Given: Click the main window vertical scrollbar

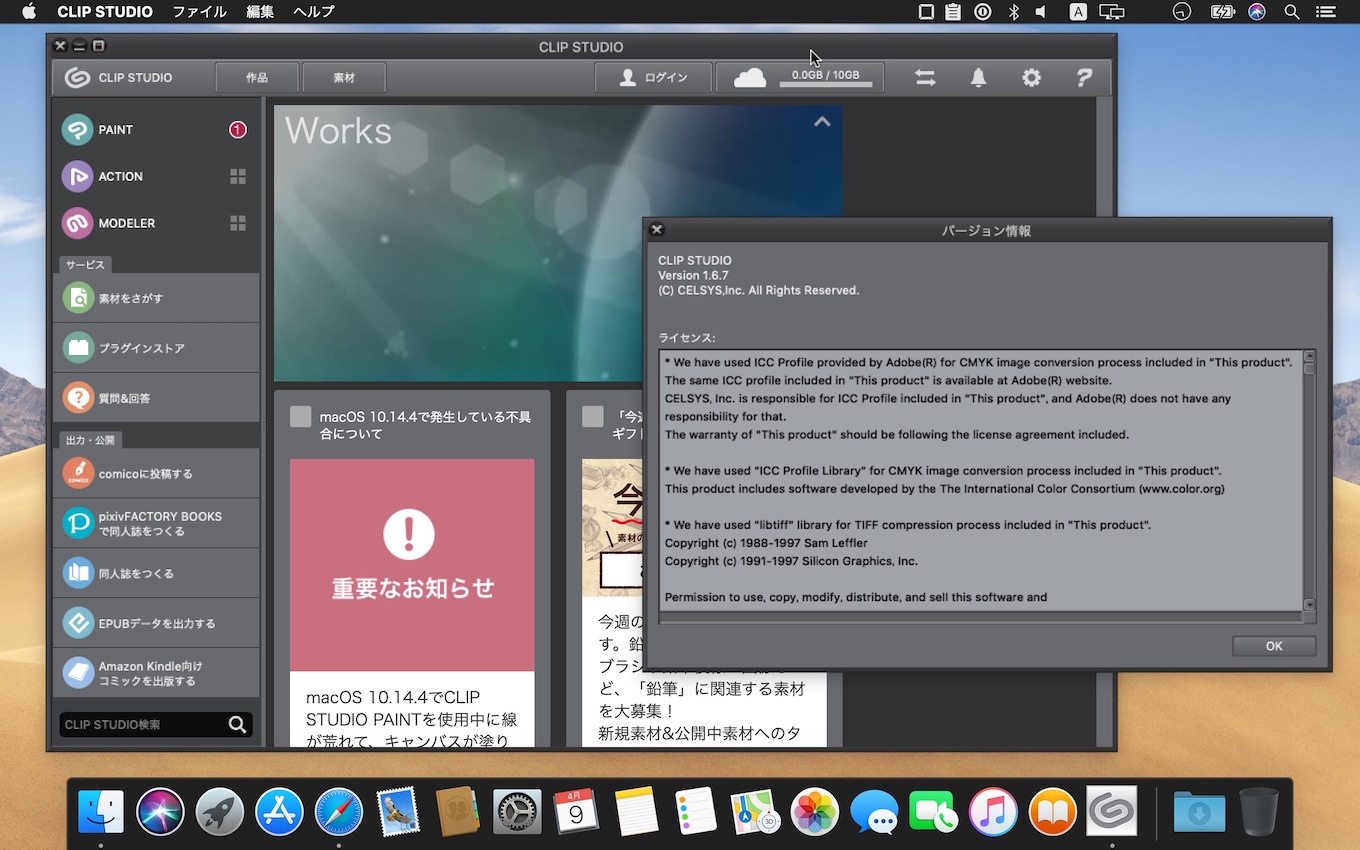Looking at the screenshot, I should coord(1104,422).
